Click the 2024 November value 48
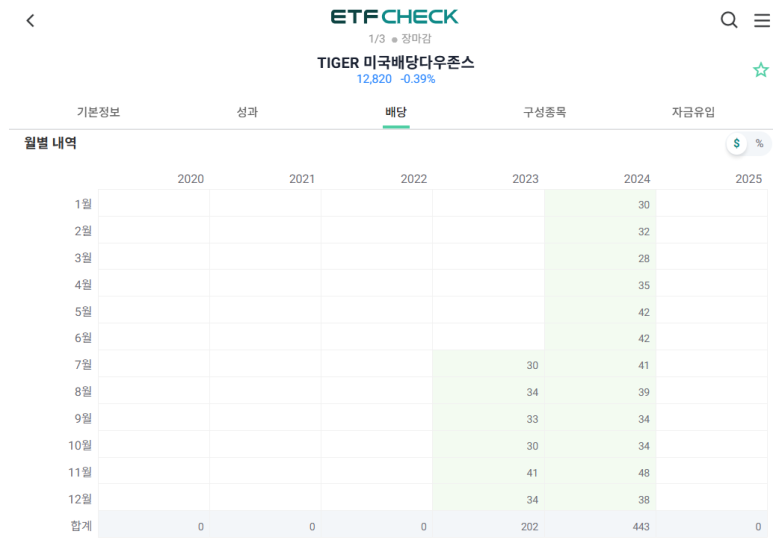Screen dimensions: 773x546 point(644,473)
